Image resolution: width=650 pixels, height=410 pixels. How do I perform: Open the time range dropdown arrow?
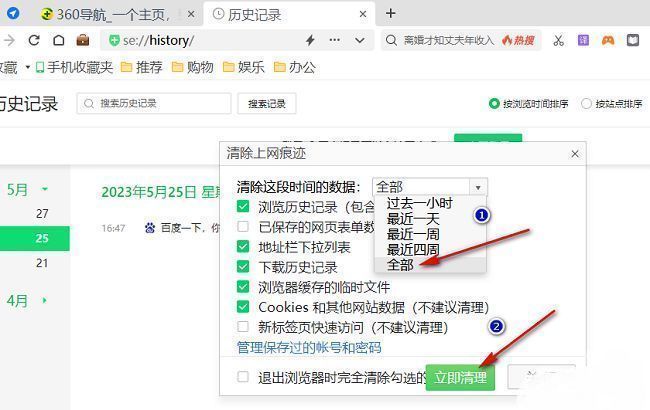tap(478, 187)
